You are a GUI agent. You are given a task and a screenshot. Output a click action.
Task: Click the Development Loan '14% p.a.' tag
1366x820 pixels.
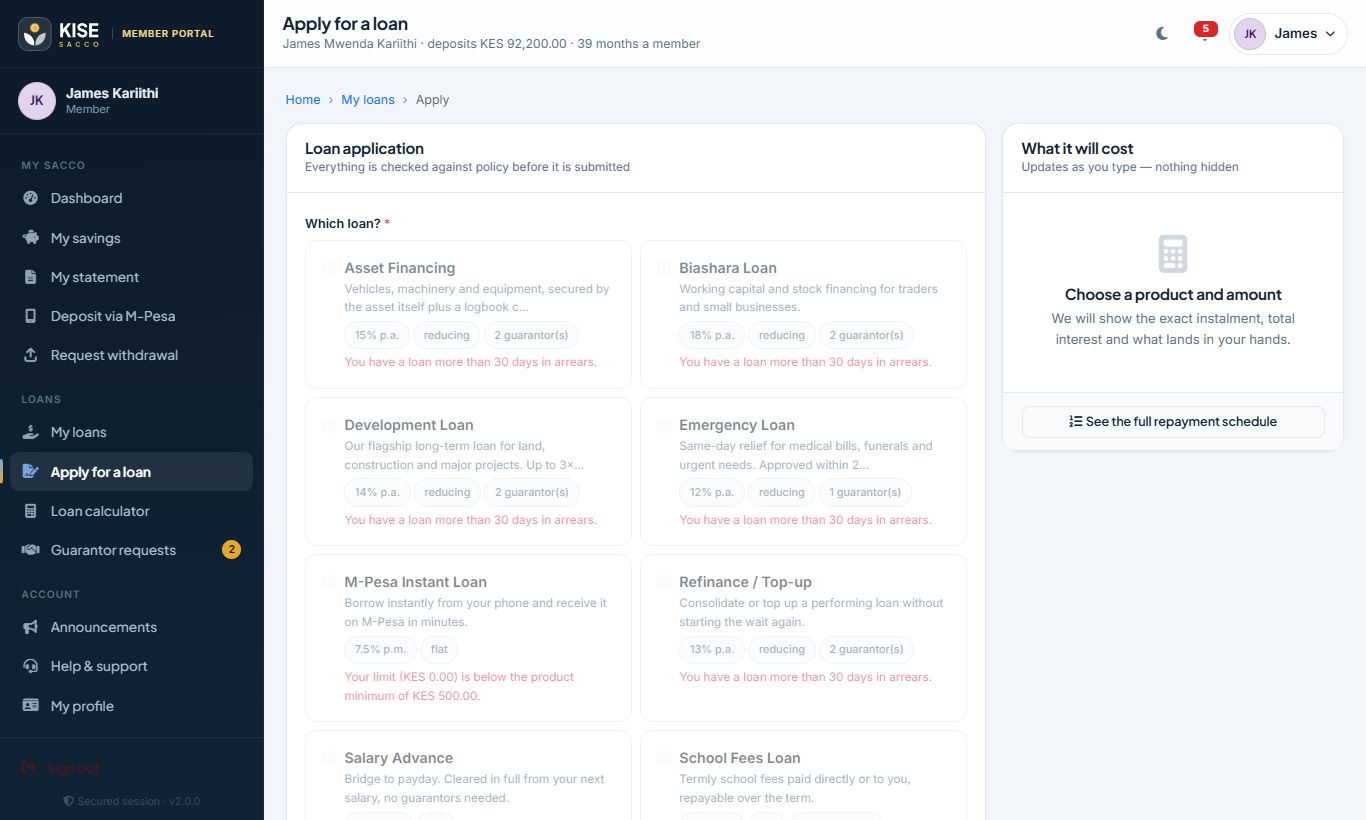(x=377, y=492)
